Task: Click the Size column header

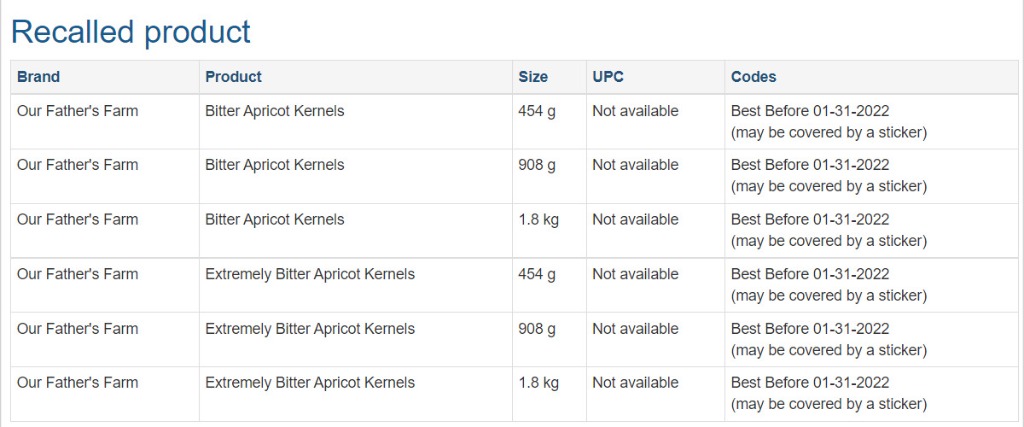Action: pos(533,77)
